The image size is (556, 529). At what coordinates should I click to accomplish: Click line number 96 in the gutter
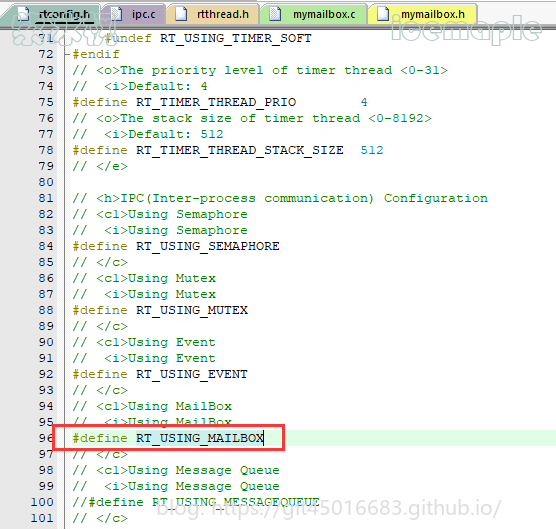46,438
